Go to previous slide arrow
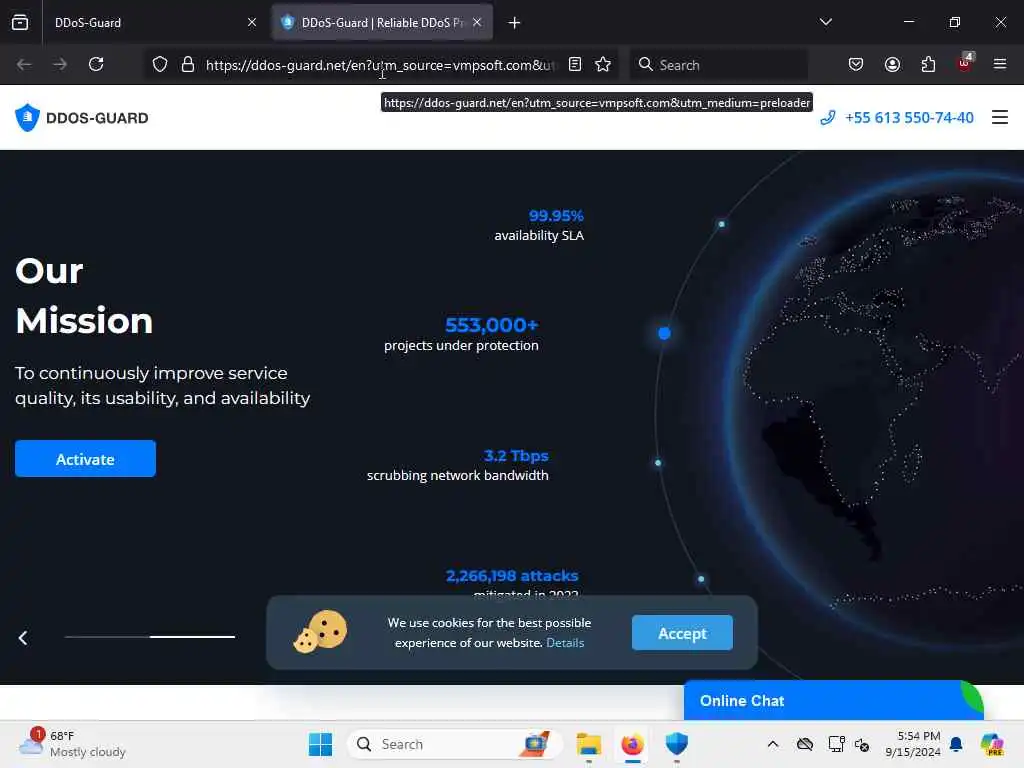 pos(24,638)
